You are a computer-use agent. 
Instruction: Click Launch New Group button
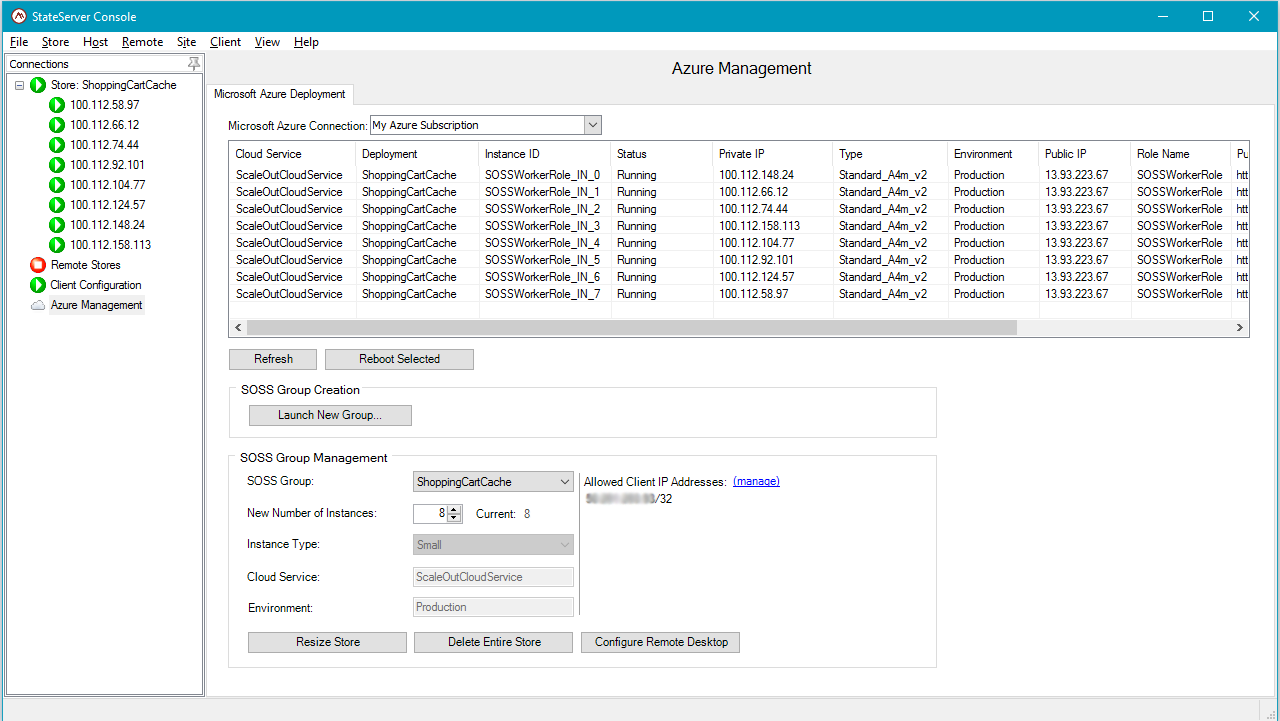pos(330,415)
